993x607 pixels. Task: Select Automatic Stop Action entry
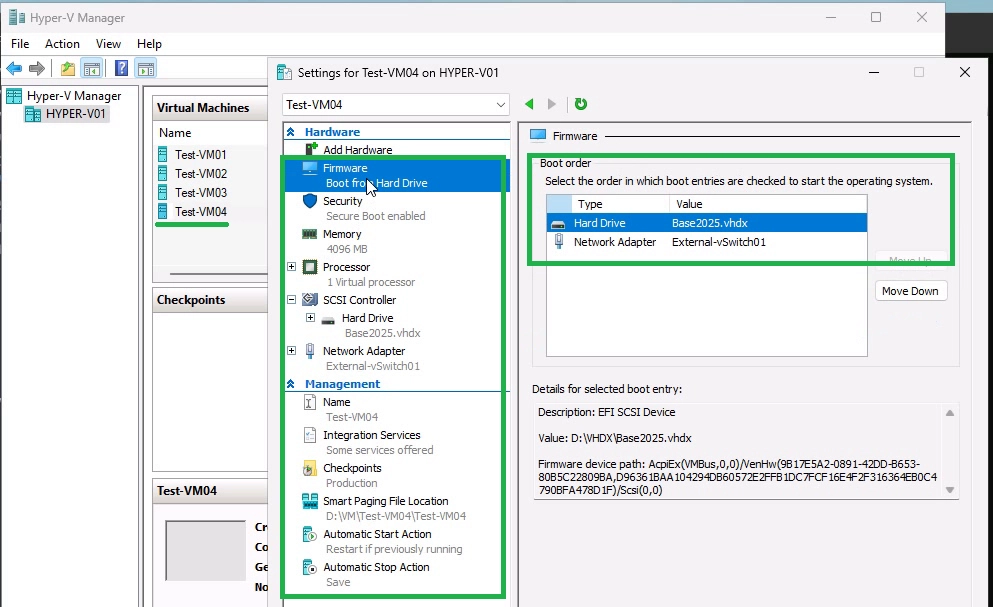click(396, 575)
